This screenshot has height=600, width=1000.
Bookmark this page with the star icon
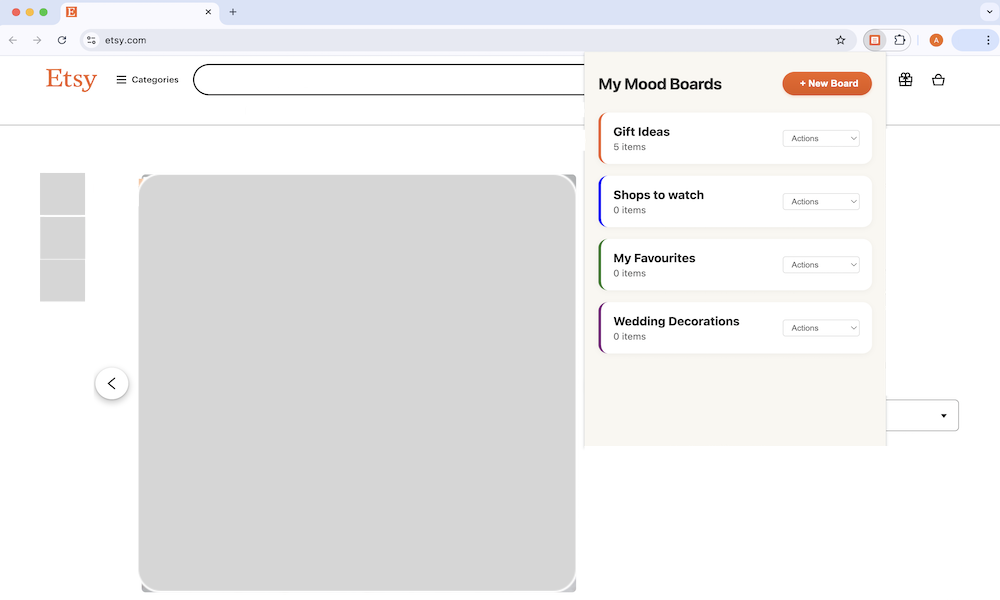(x=841, y=40)
